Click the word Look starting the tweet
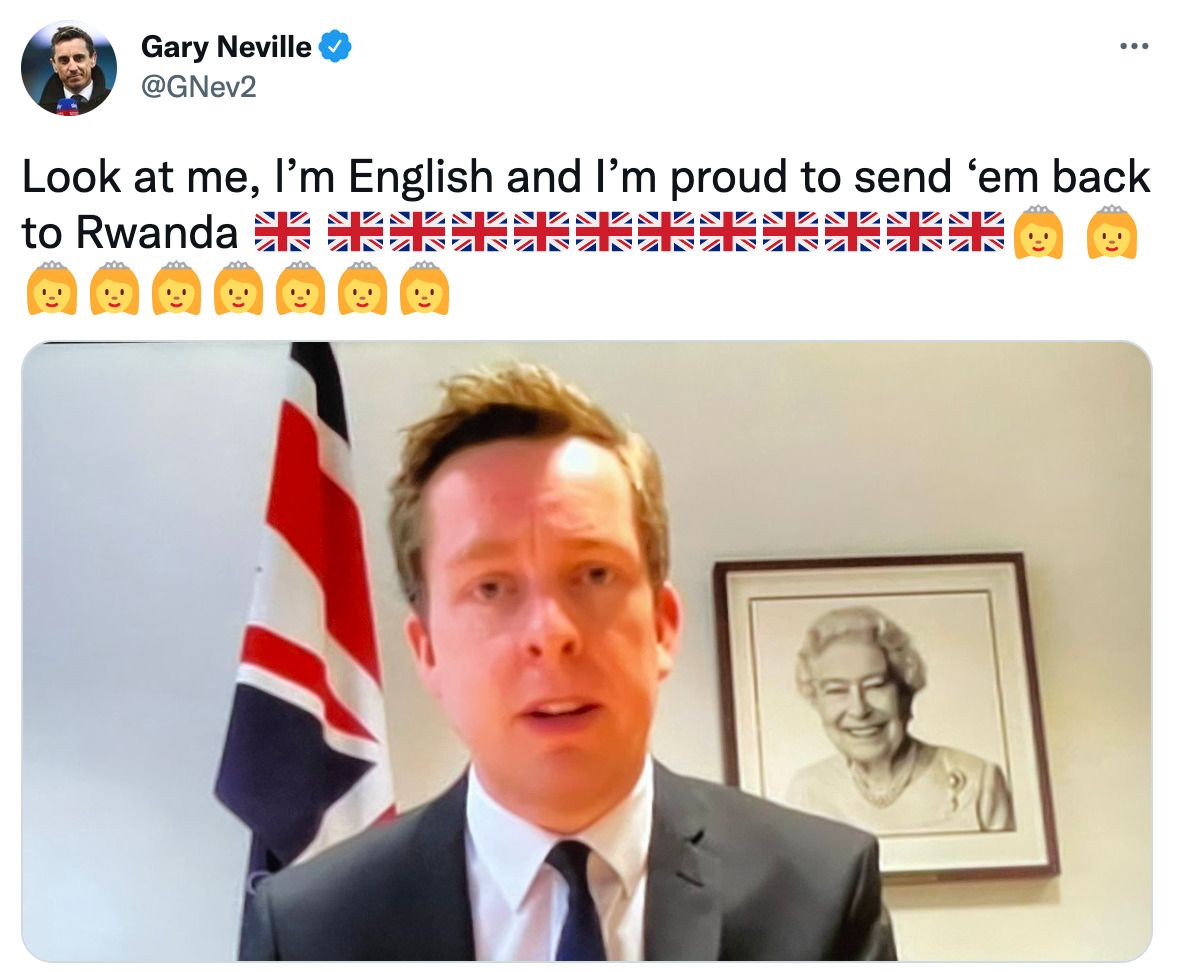The height and width of the screenshot is (972, 1182). click(x=72, y=176)
